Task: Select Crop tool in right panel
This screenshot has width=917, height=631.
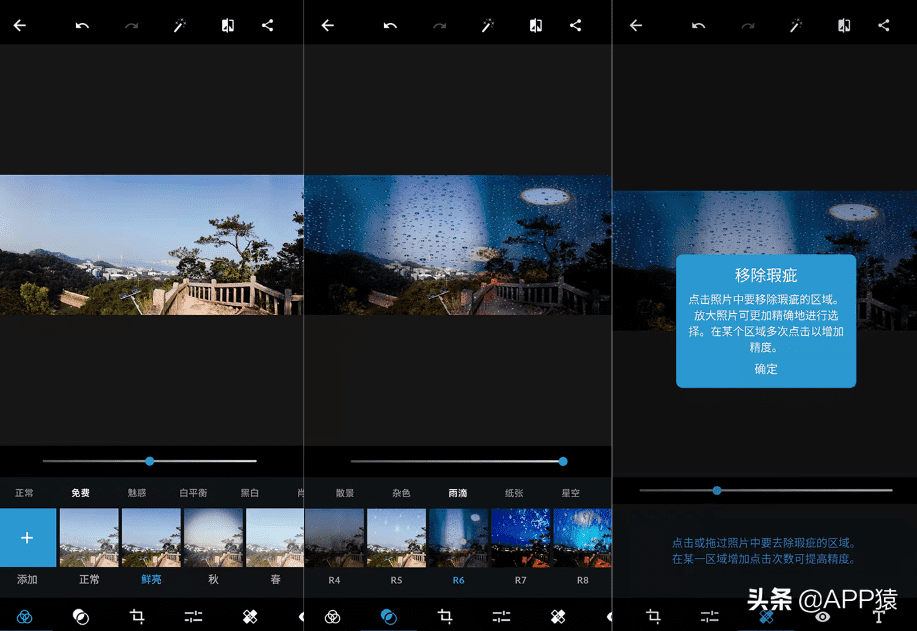Action: click(653, 616)
